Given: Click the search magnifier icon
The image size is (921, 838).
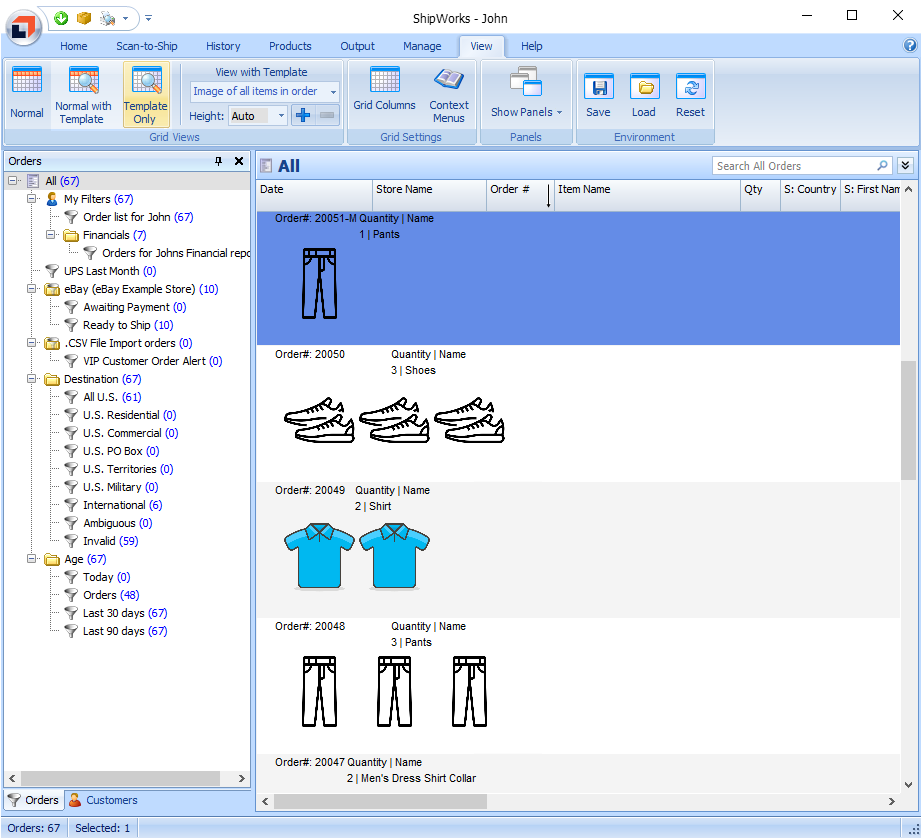Looking at the screenshot, I should click(882, 166).
